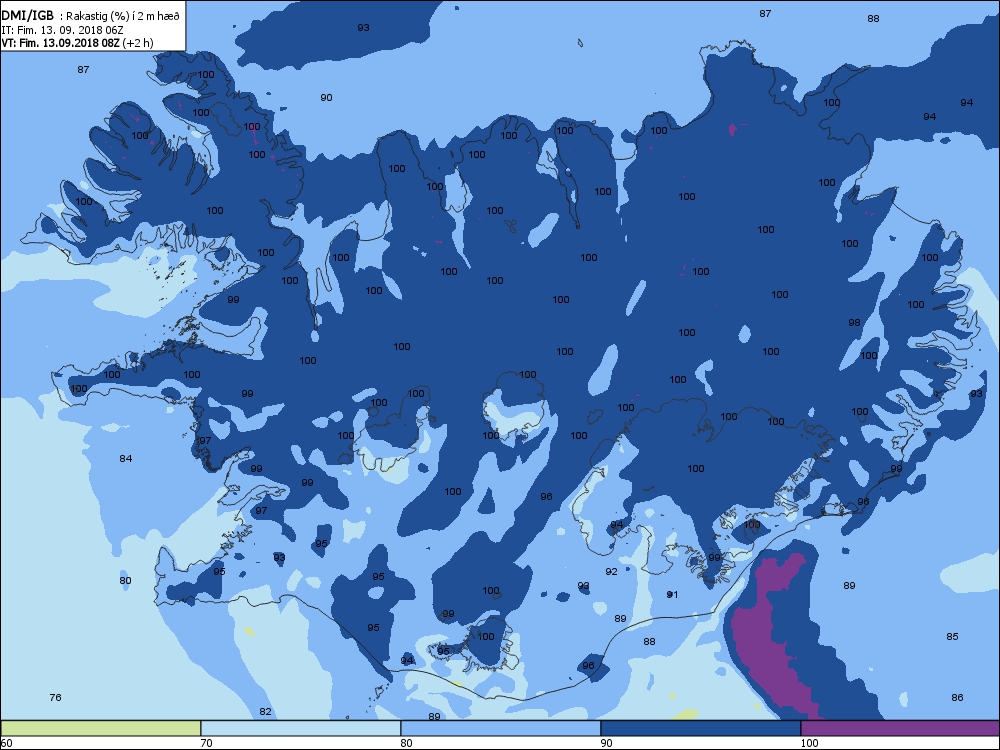Screen dimensions: 1000x750
Task: Click the humidity value 86 on the map
Action: (x=957, y=697)
